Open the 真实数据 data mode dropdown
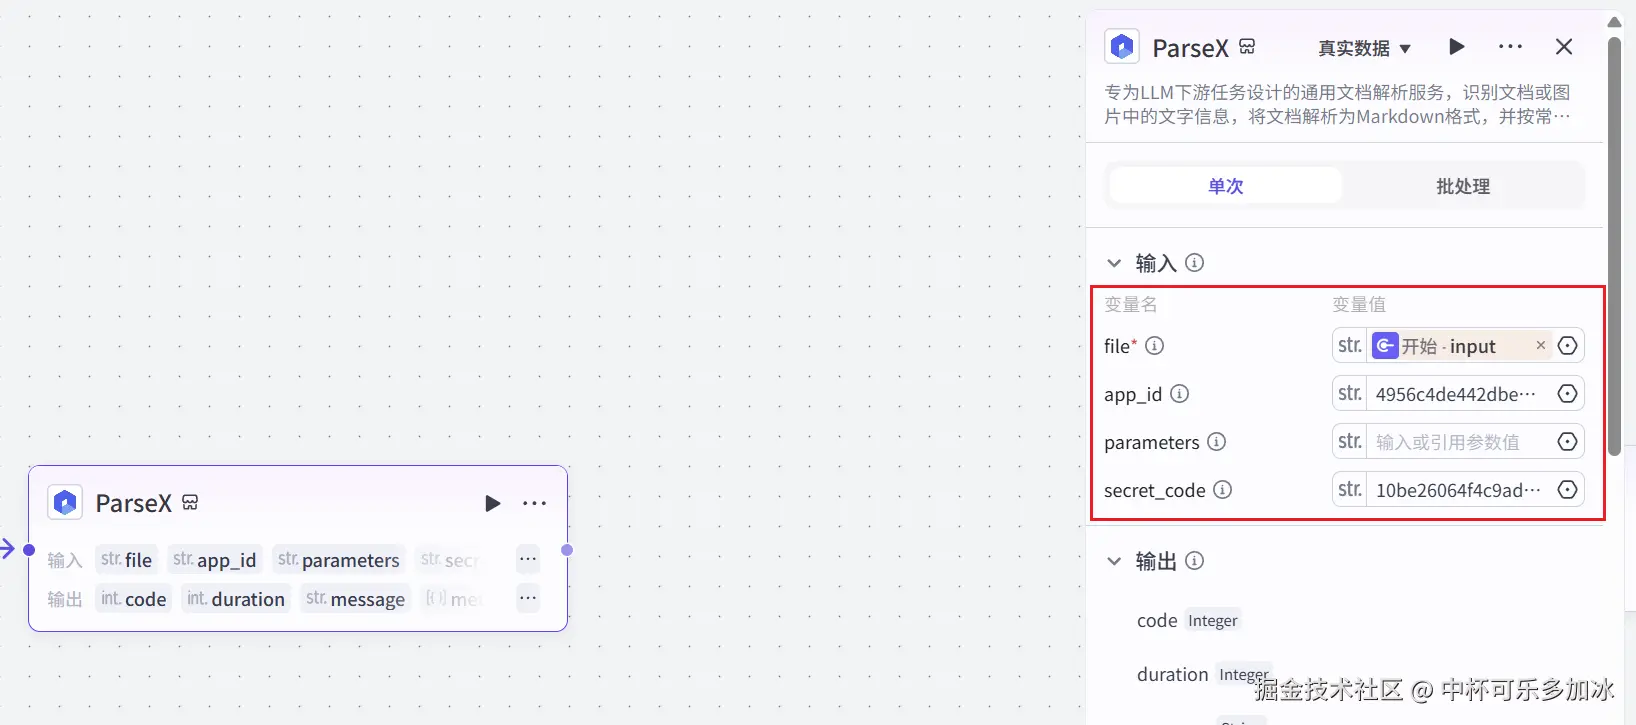 (x=1364, y=48)
